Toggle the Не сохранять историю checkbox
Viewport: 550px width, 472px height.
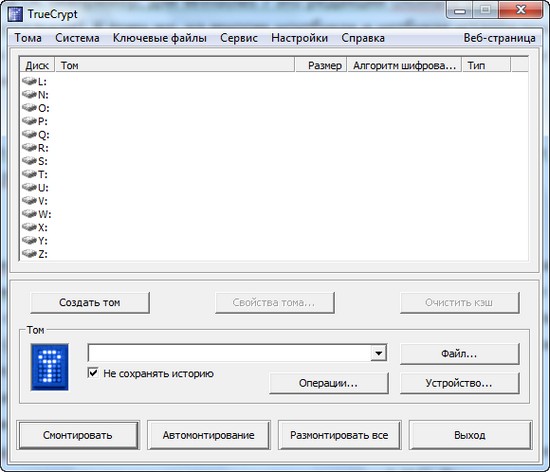93,373
